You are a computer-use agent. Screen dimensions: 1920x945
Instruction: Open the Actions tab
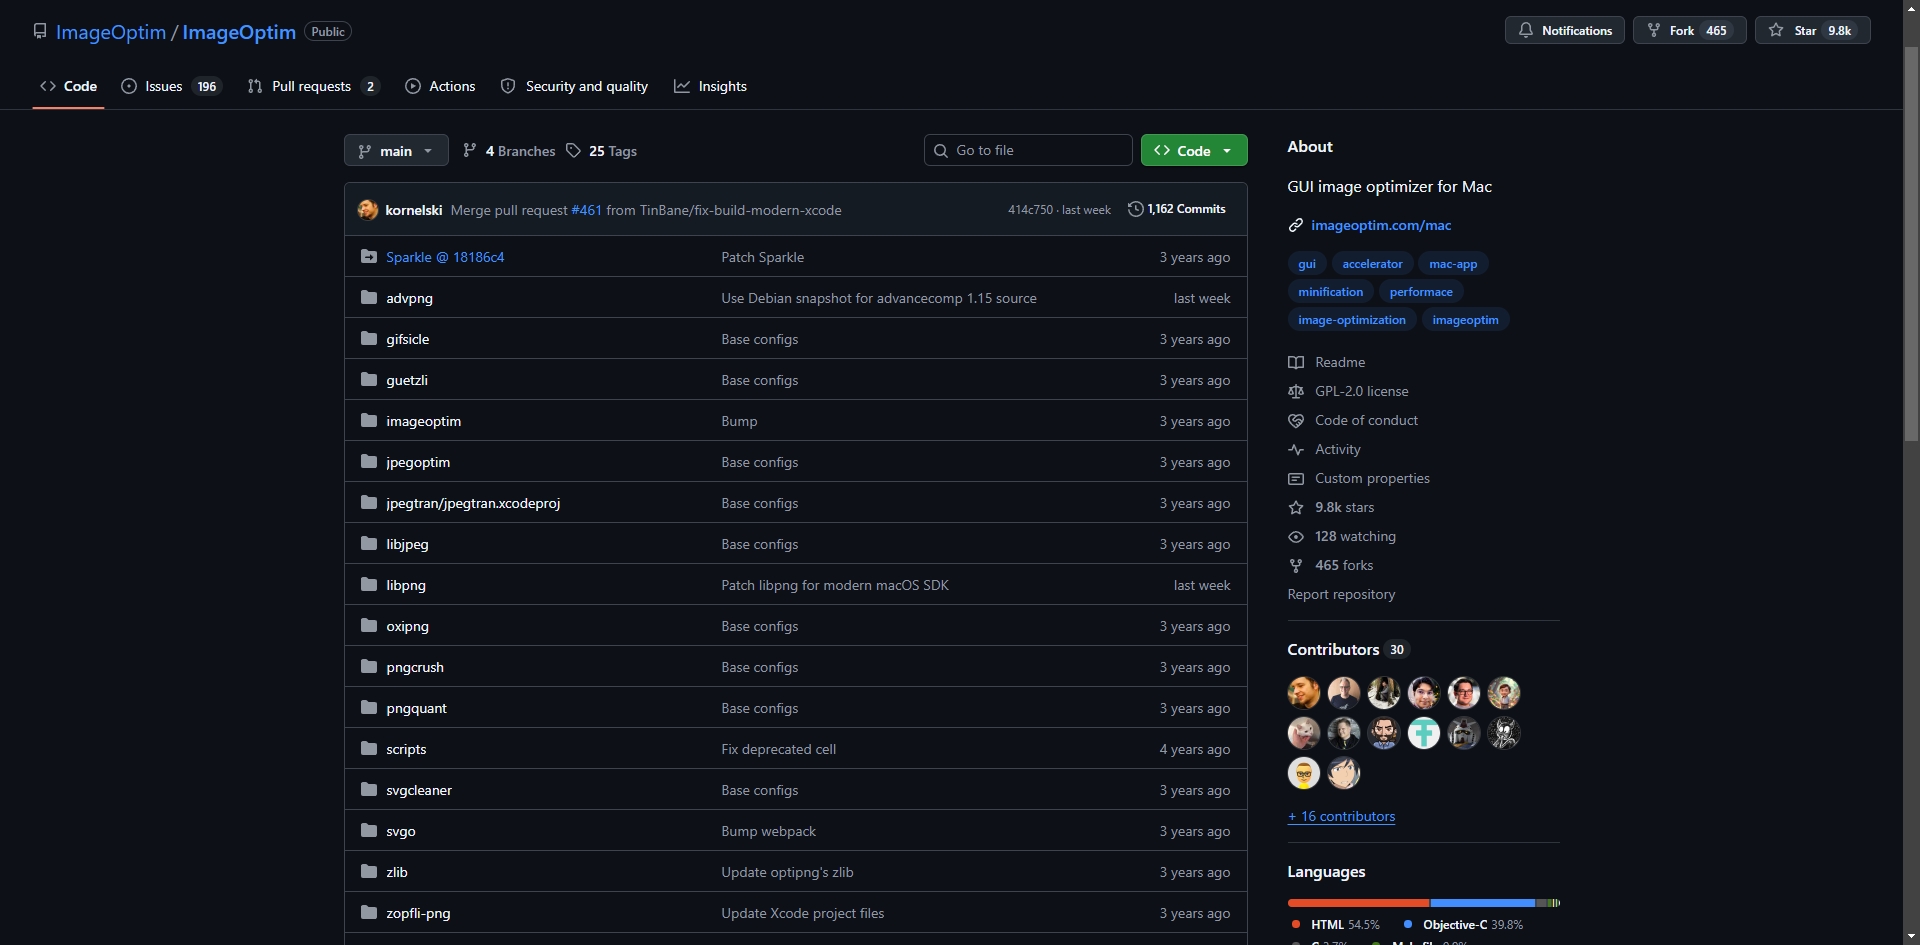pos(441,86)
